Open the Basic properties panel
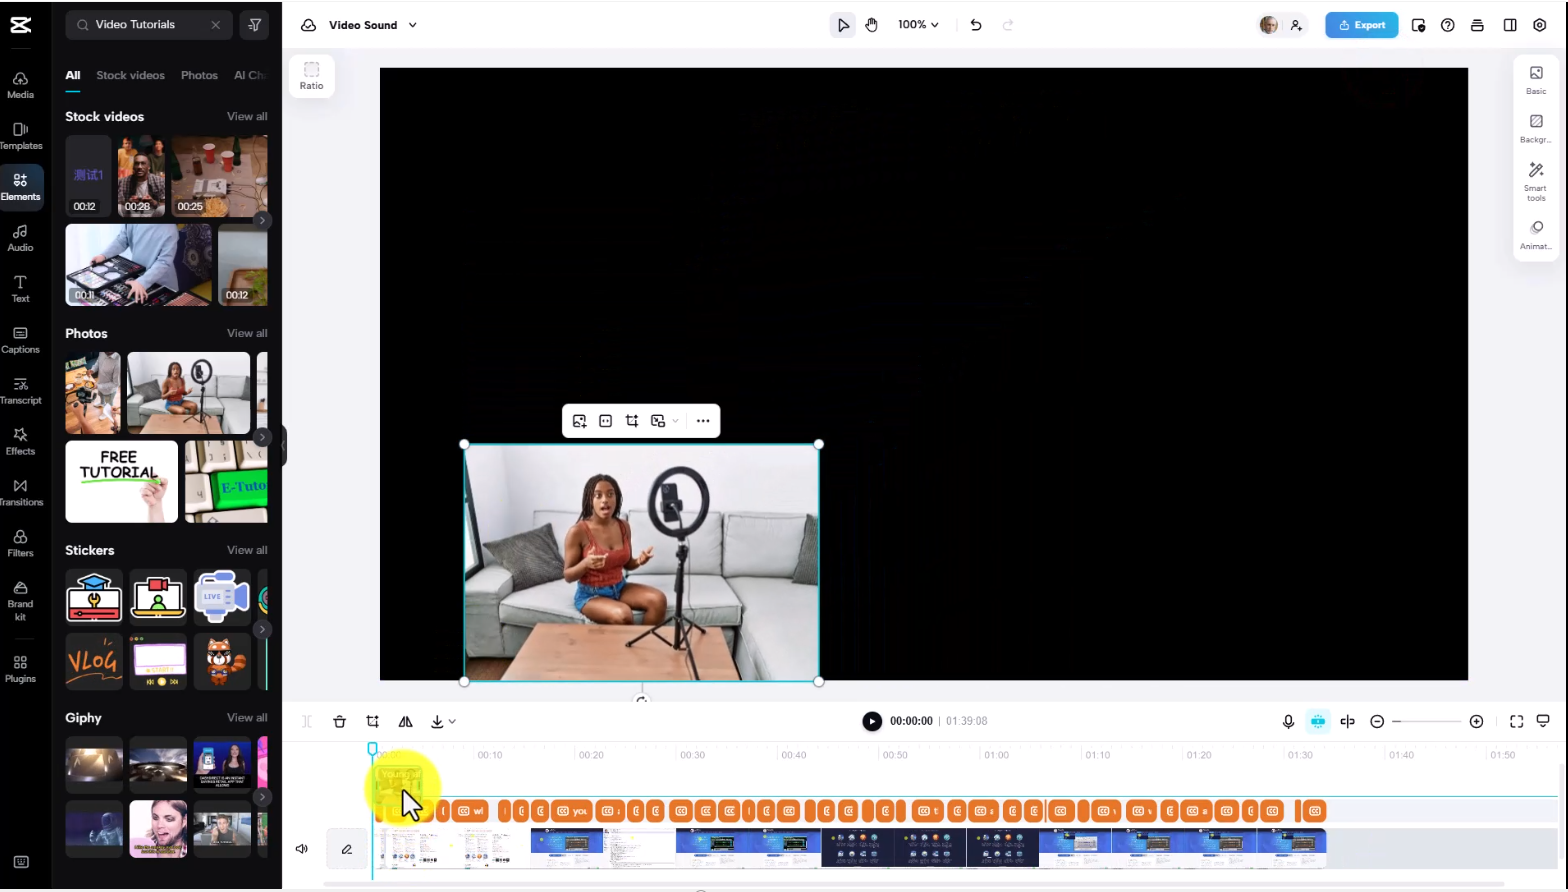 click(x=1536, y=80)
